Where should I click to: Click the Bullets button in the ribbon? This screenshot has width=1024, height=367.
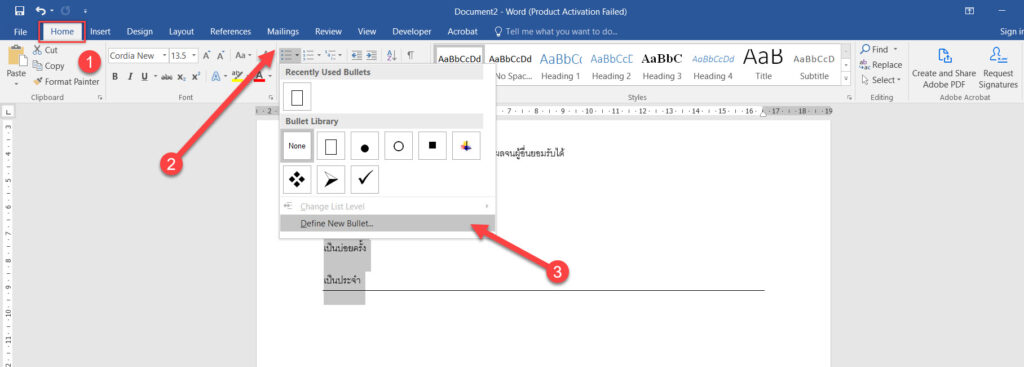(x=287, y=56)
